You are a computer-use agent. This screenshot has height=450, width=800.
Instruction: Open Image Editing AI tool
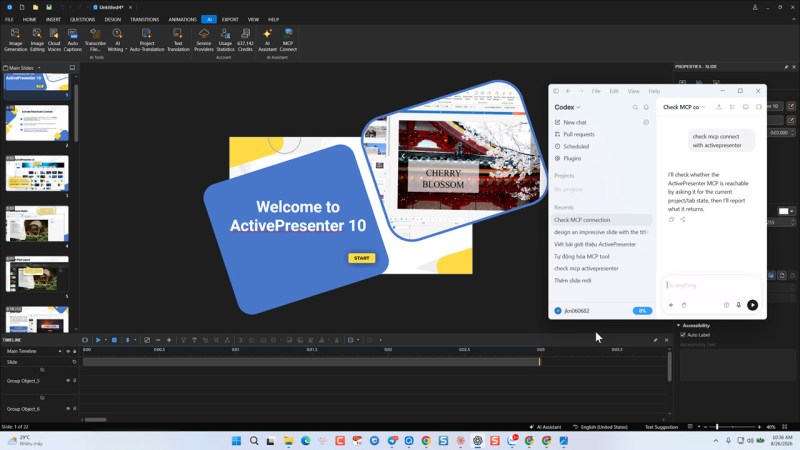coord(37,39)
